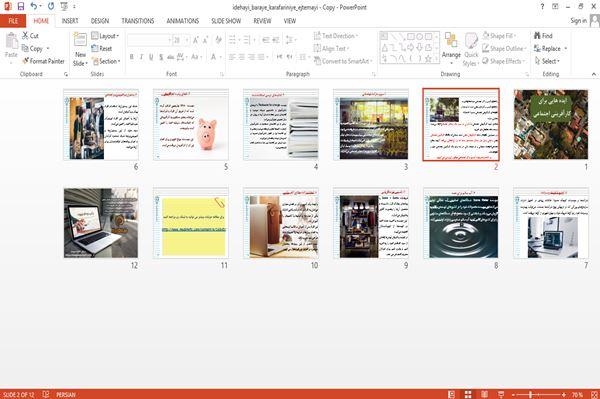Open the Layout dropdown

click(x=105, y=36)
